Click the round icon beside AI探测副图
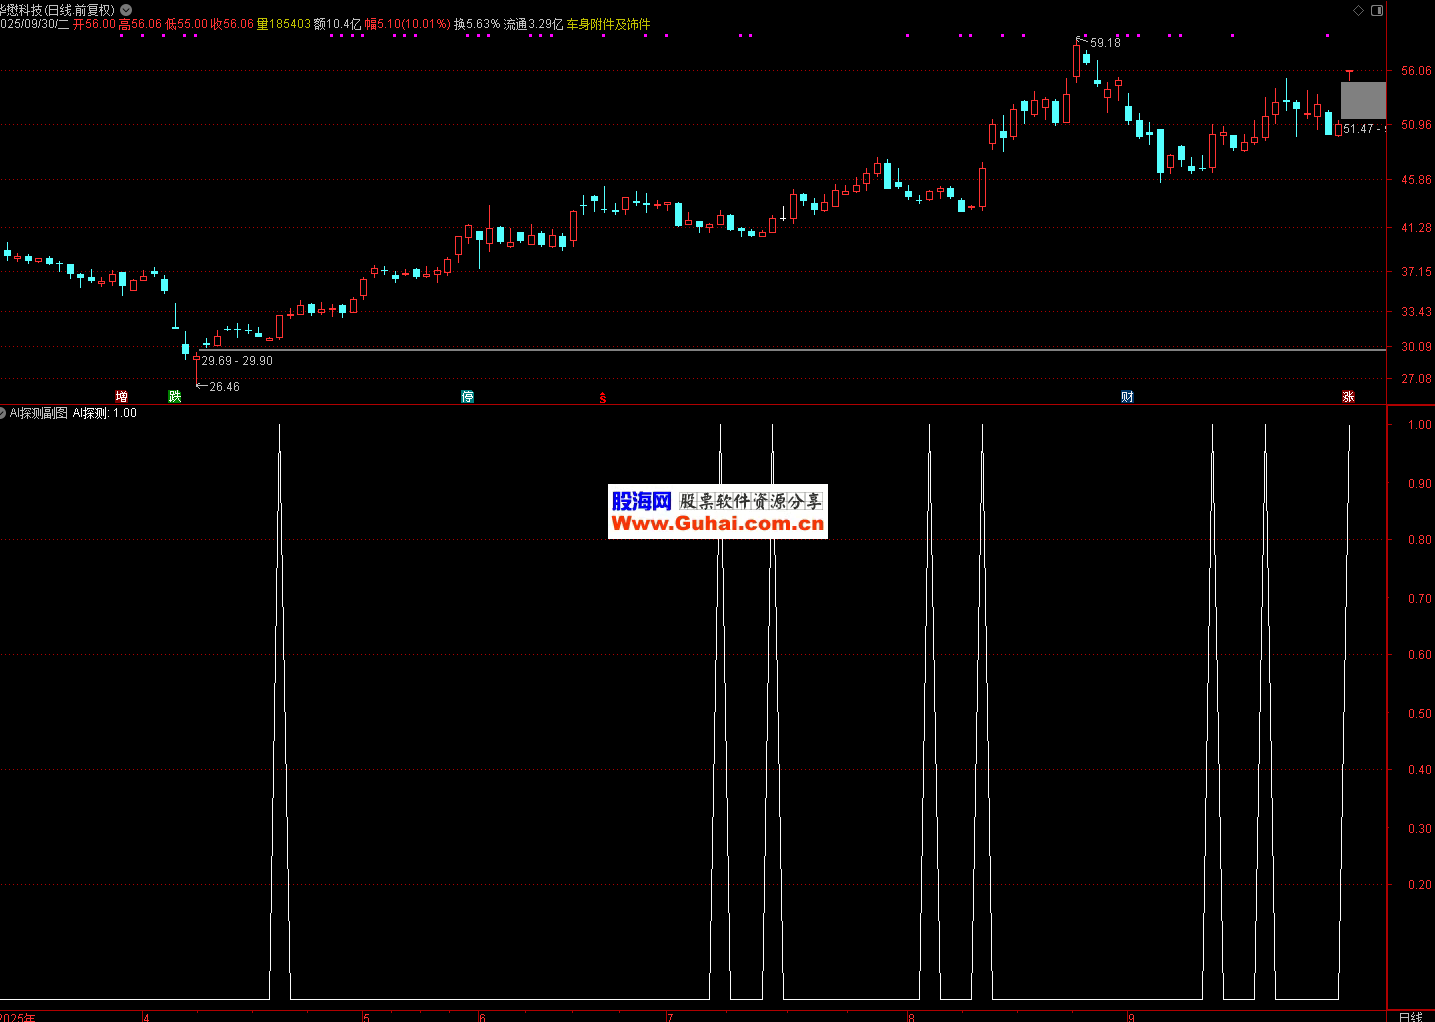 pyautogui.click(x=3, y=413)
